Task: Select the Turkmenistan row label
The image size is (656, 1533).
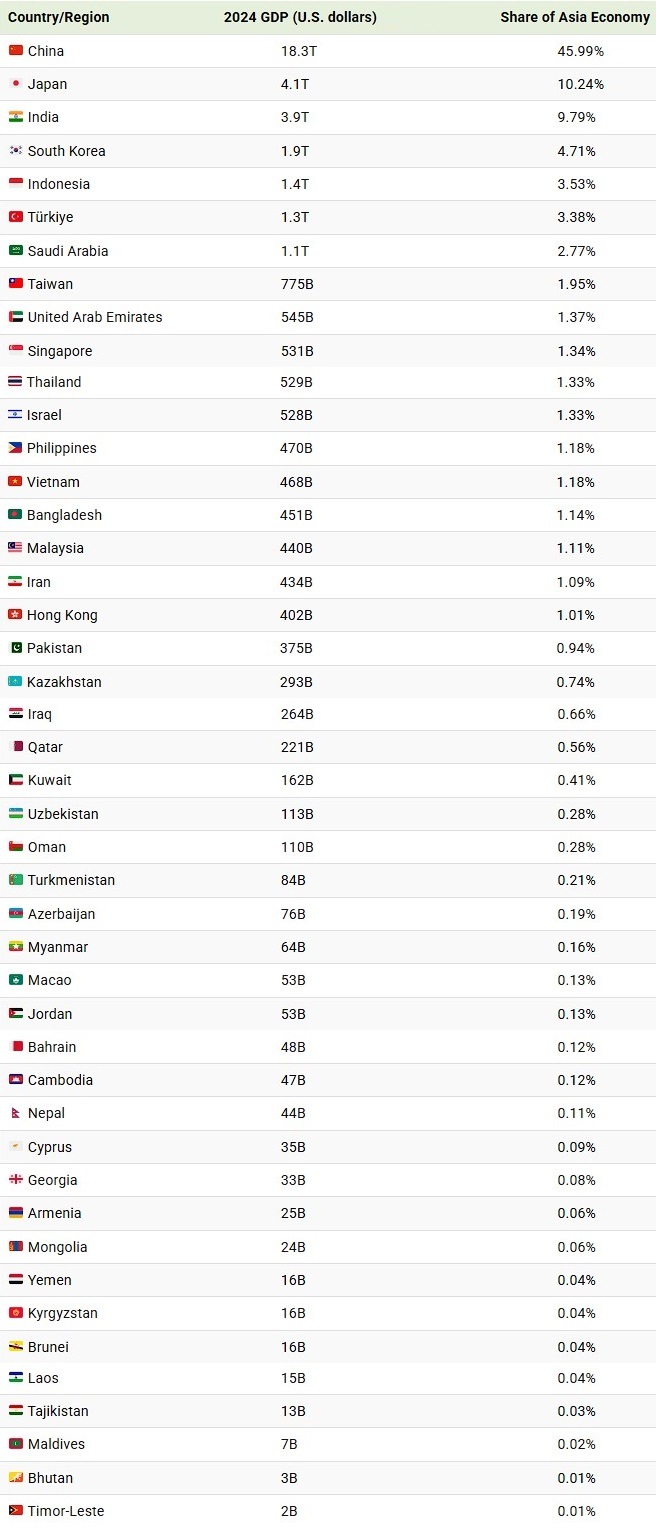Action: click(71, 880)
